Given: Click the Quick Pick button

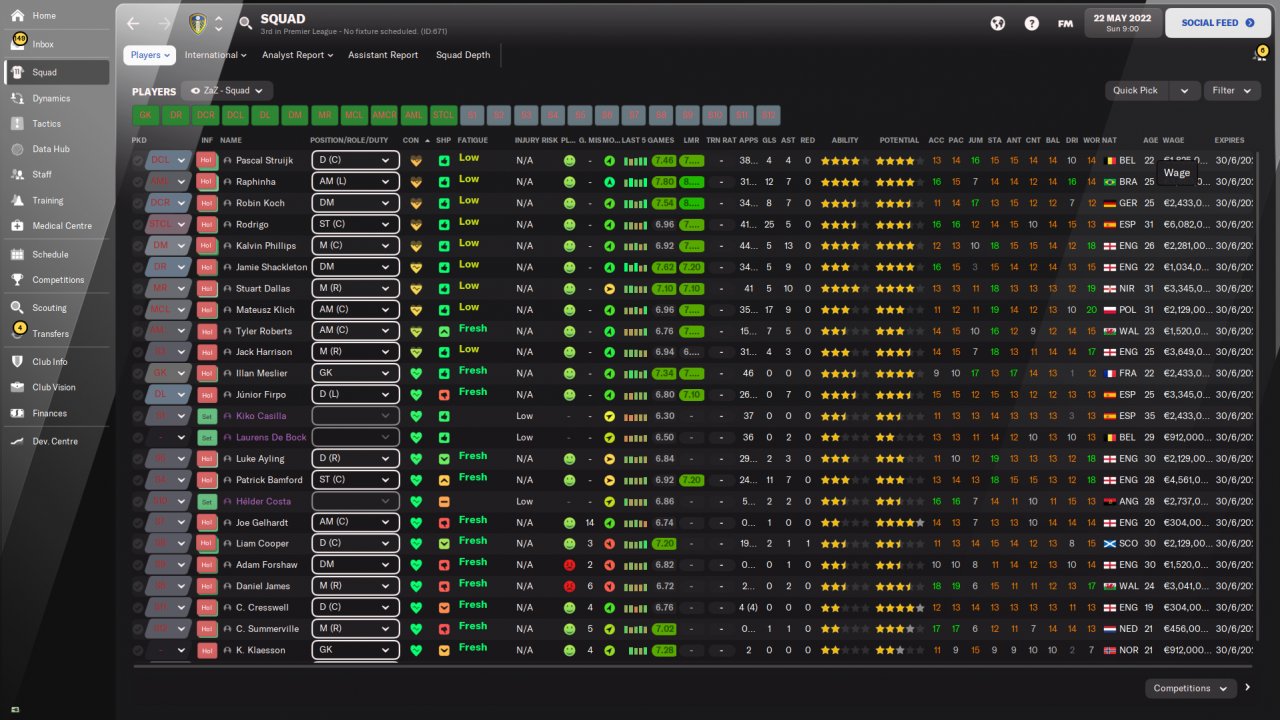Looking at the screenshot, I should click(x=1136, y=90).
